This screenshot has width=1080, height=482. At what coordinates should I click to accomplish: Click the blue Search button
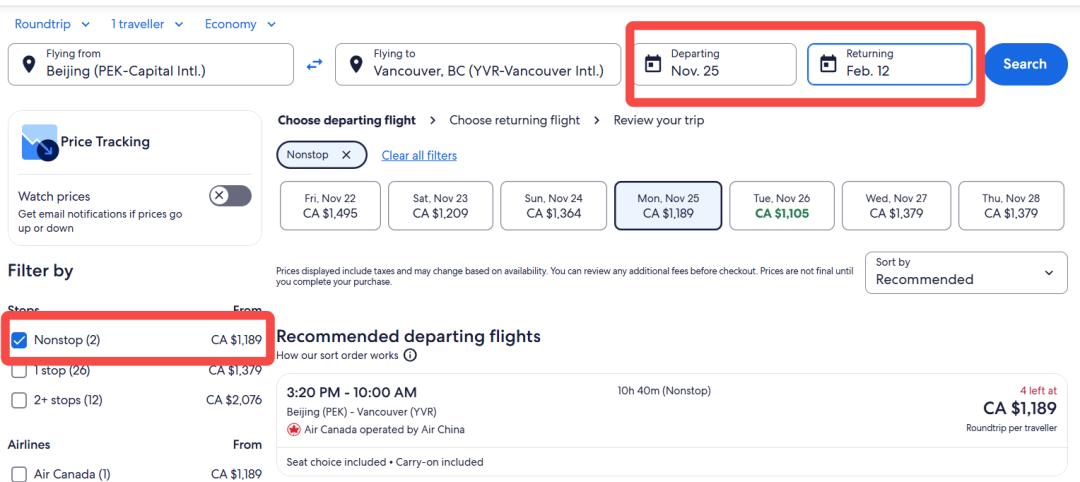pyautogui.click(x=1025, y=64)
